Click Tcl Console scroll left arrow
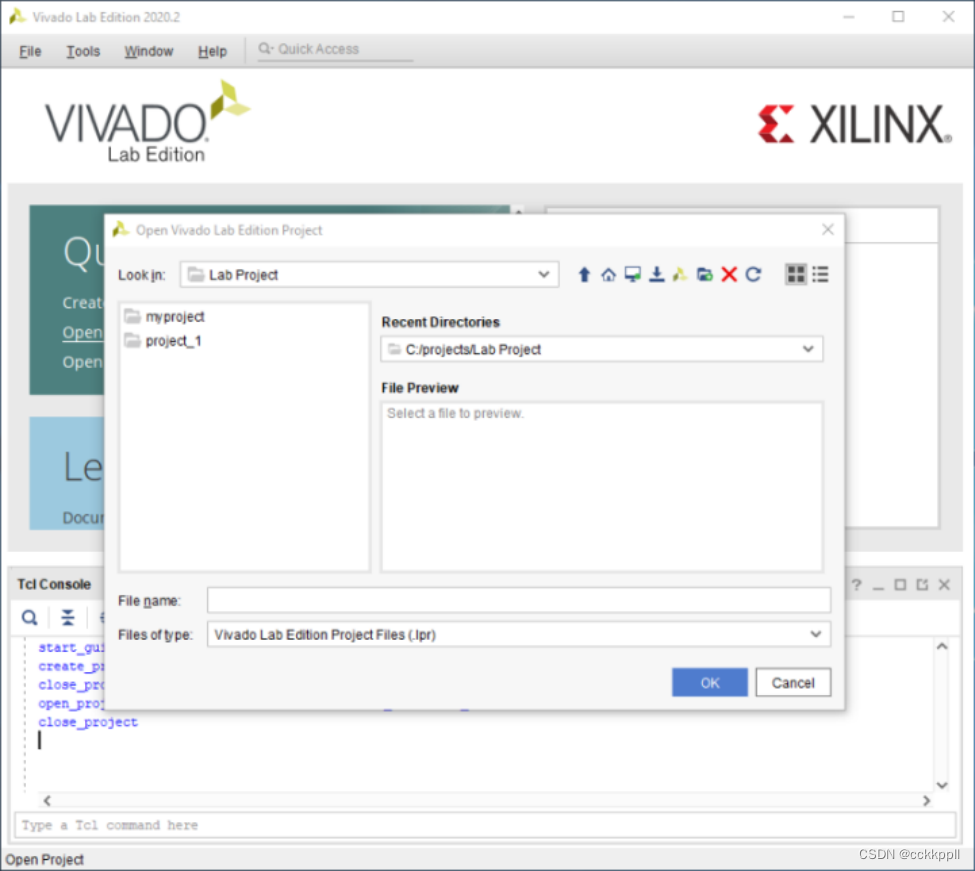Viewport: 975px width, 871px height. (x=47, y=801)
